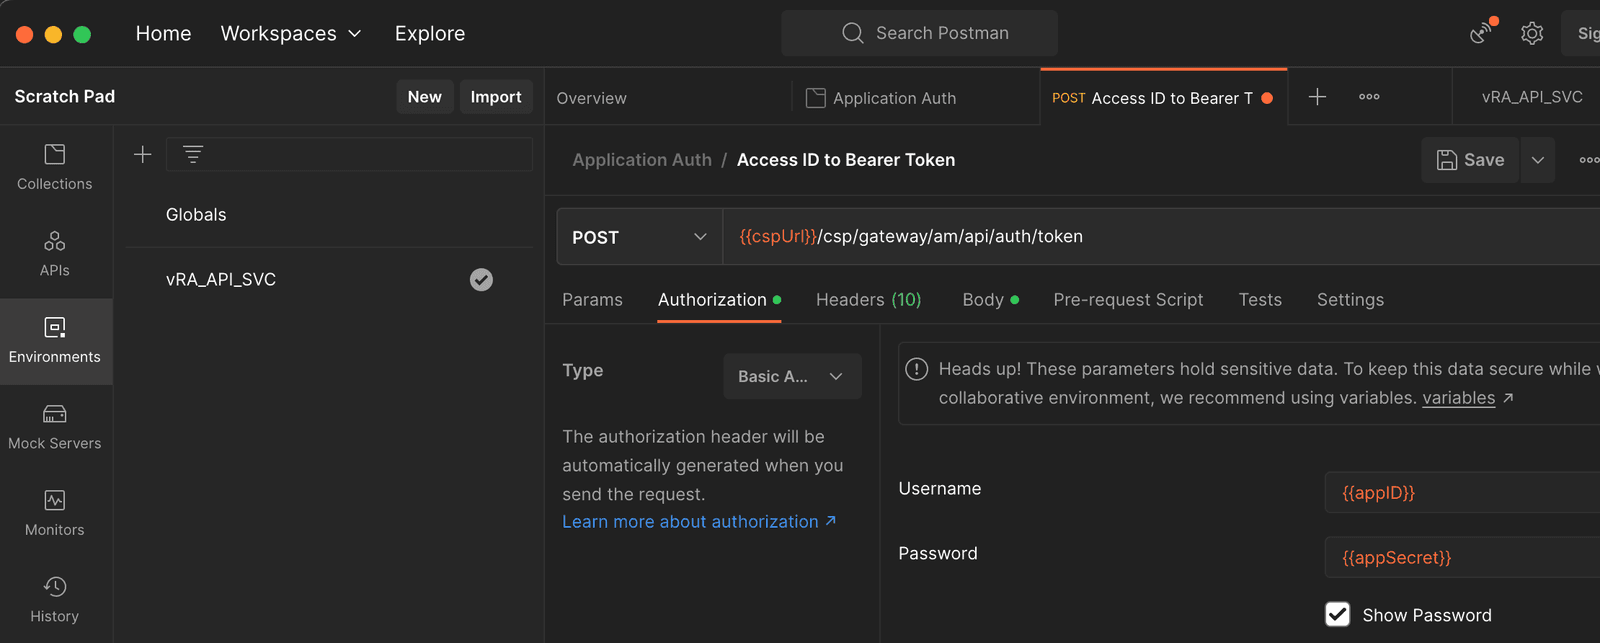Click the search magnifier icon
This screenshot has width=1600, height=643.
(852, 33)
